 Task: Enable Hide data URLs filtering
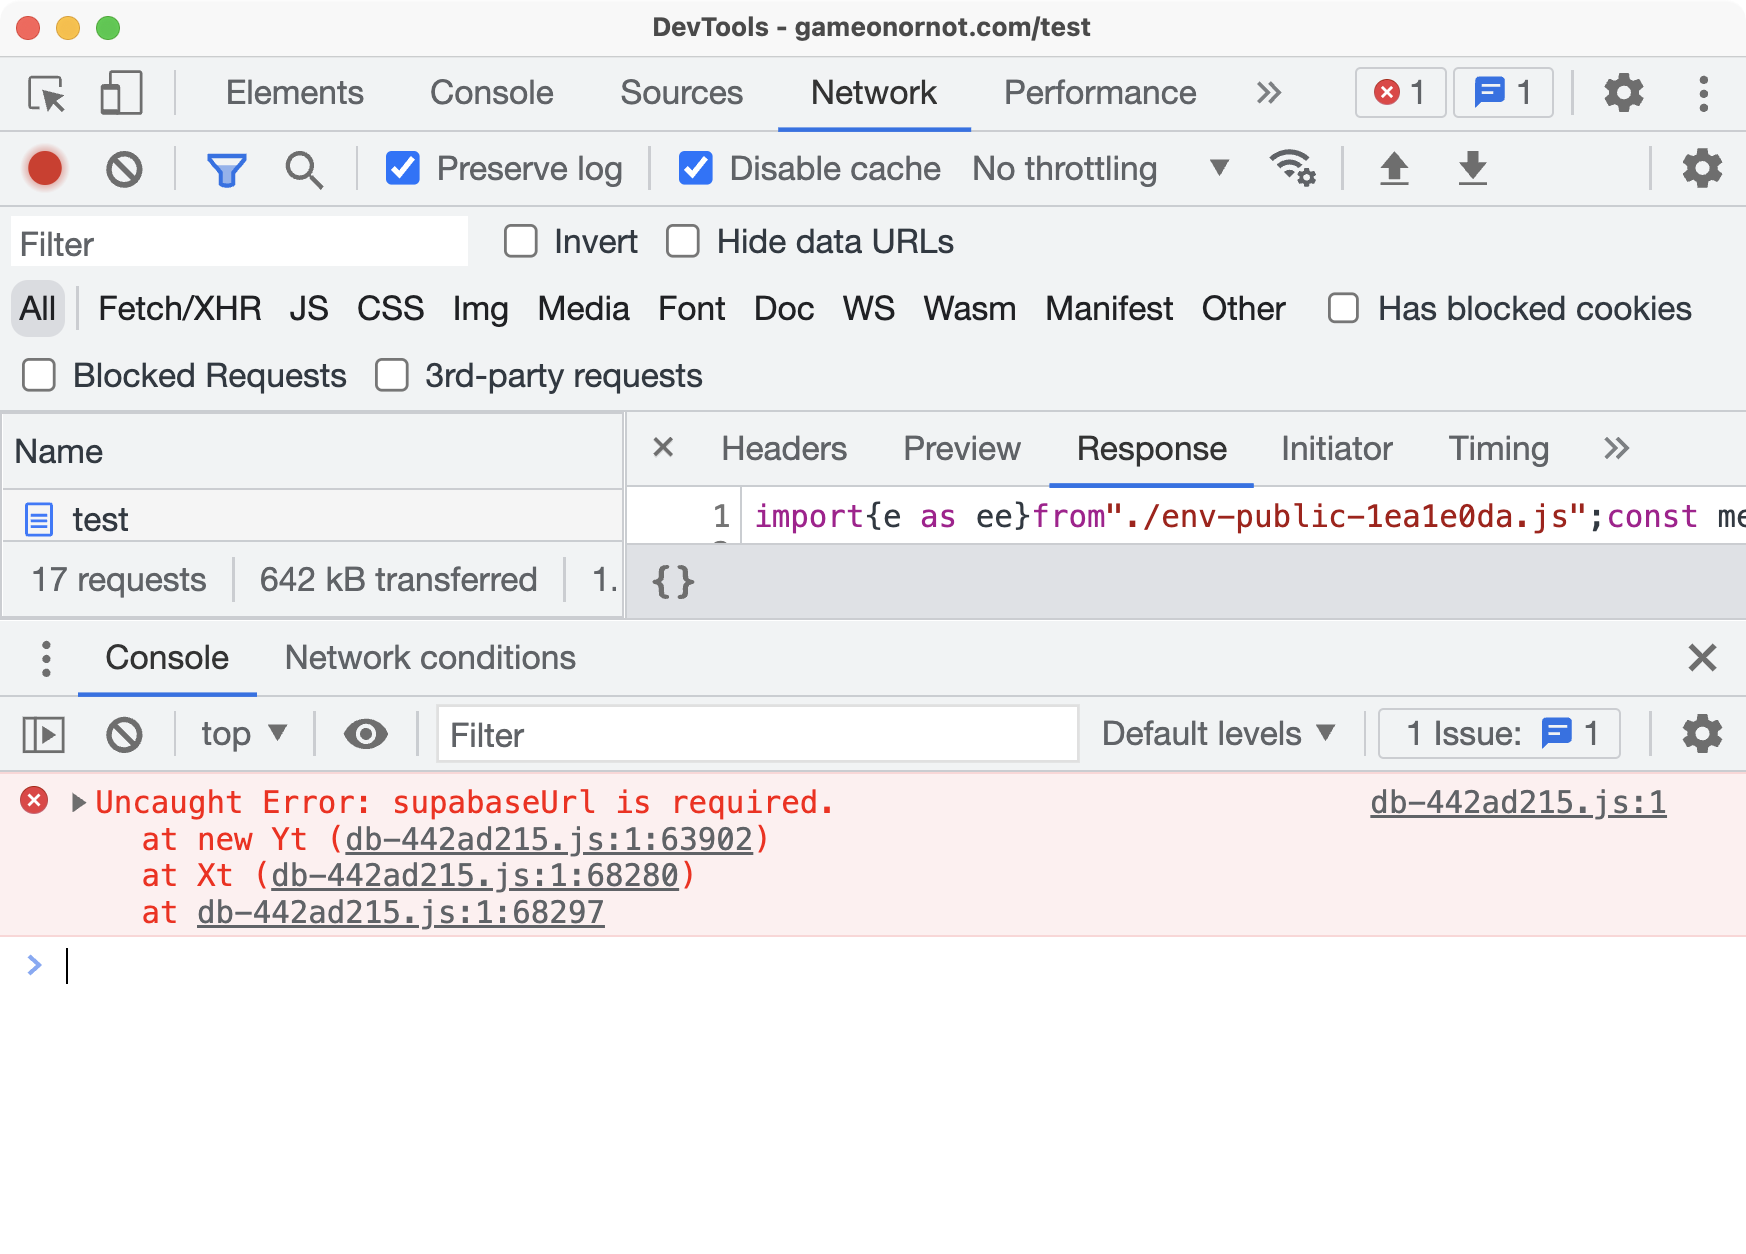(x=683, y=241)
